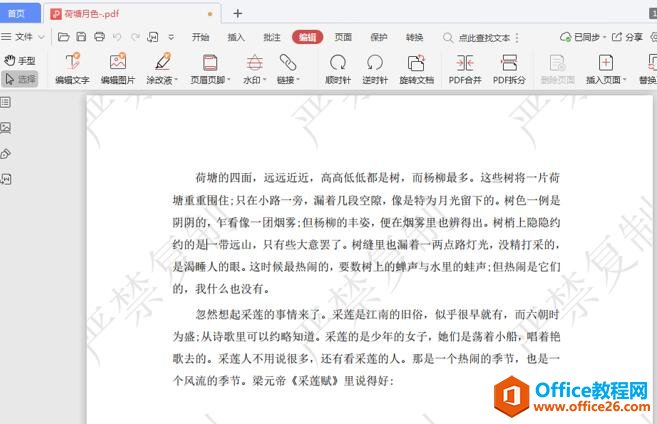Click the 页眉页脚 header footer tool
The height and width of the screenshot is (424, 657).
click(208, 68)
